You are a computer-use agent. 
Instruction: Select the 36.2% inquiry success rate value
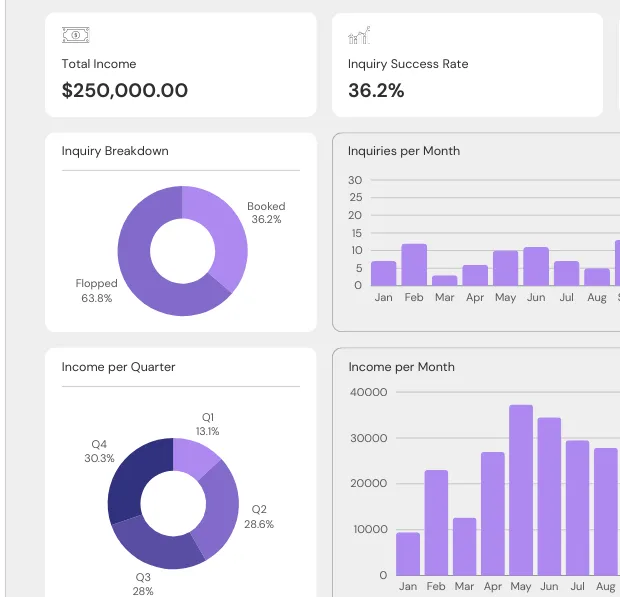click(376, 91)
